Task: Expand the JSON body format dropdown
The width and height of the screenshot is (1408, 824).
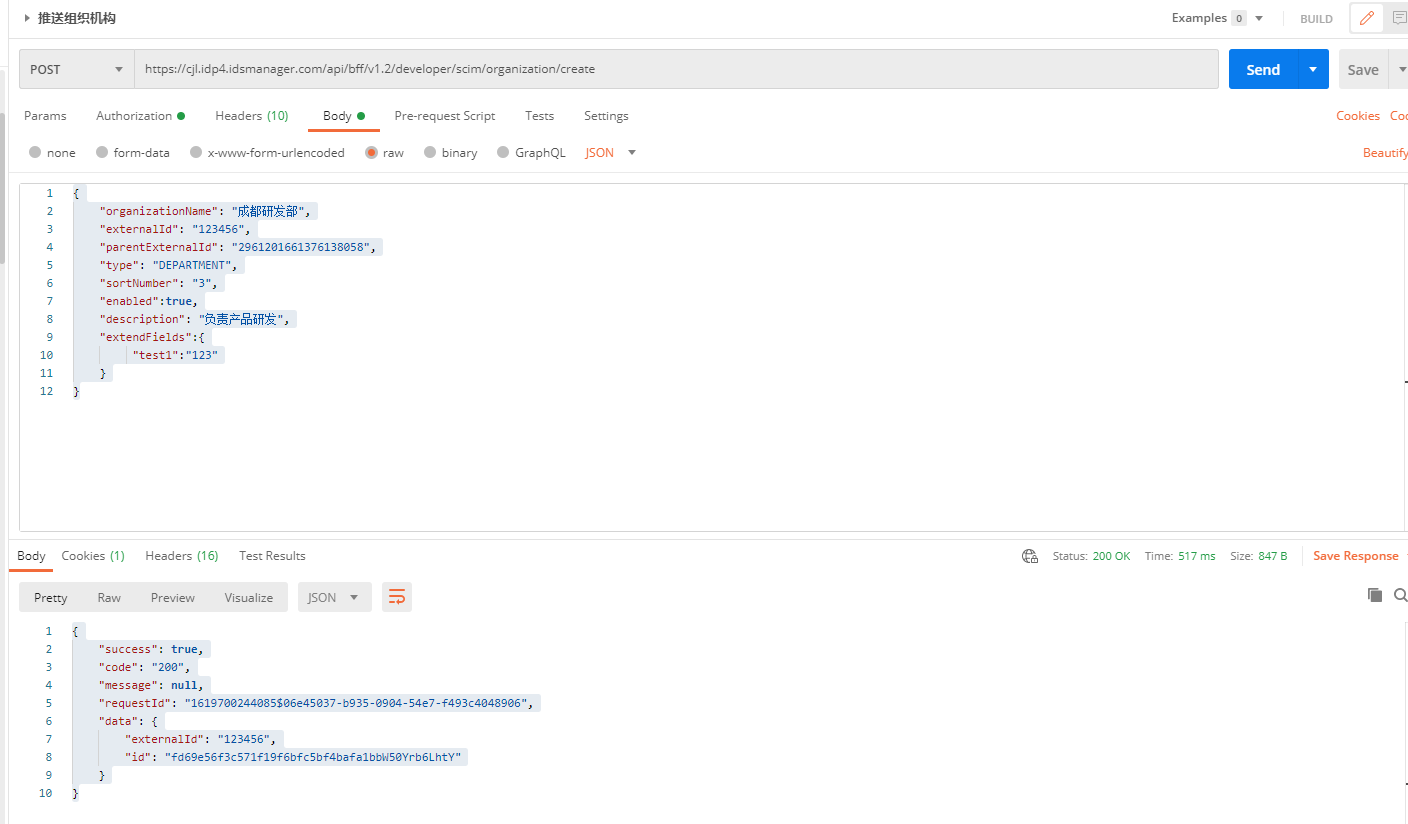Action: tap(611, 153)
